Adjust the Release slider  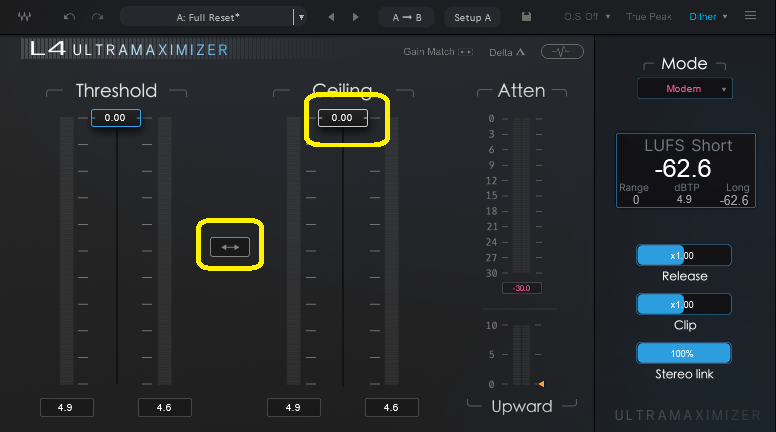click(x=684, y=255)
